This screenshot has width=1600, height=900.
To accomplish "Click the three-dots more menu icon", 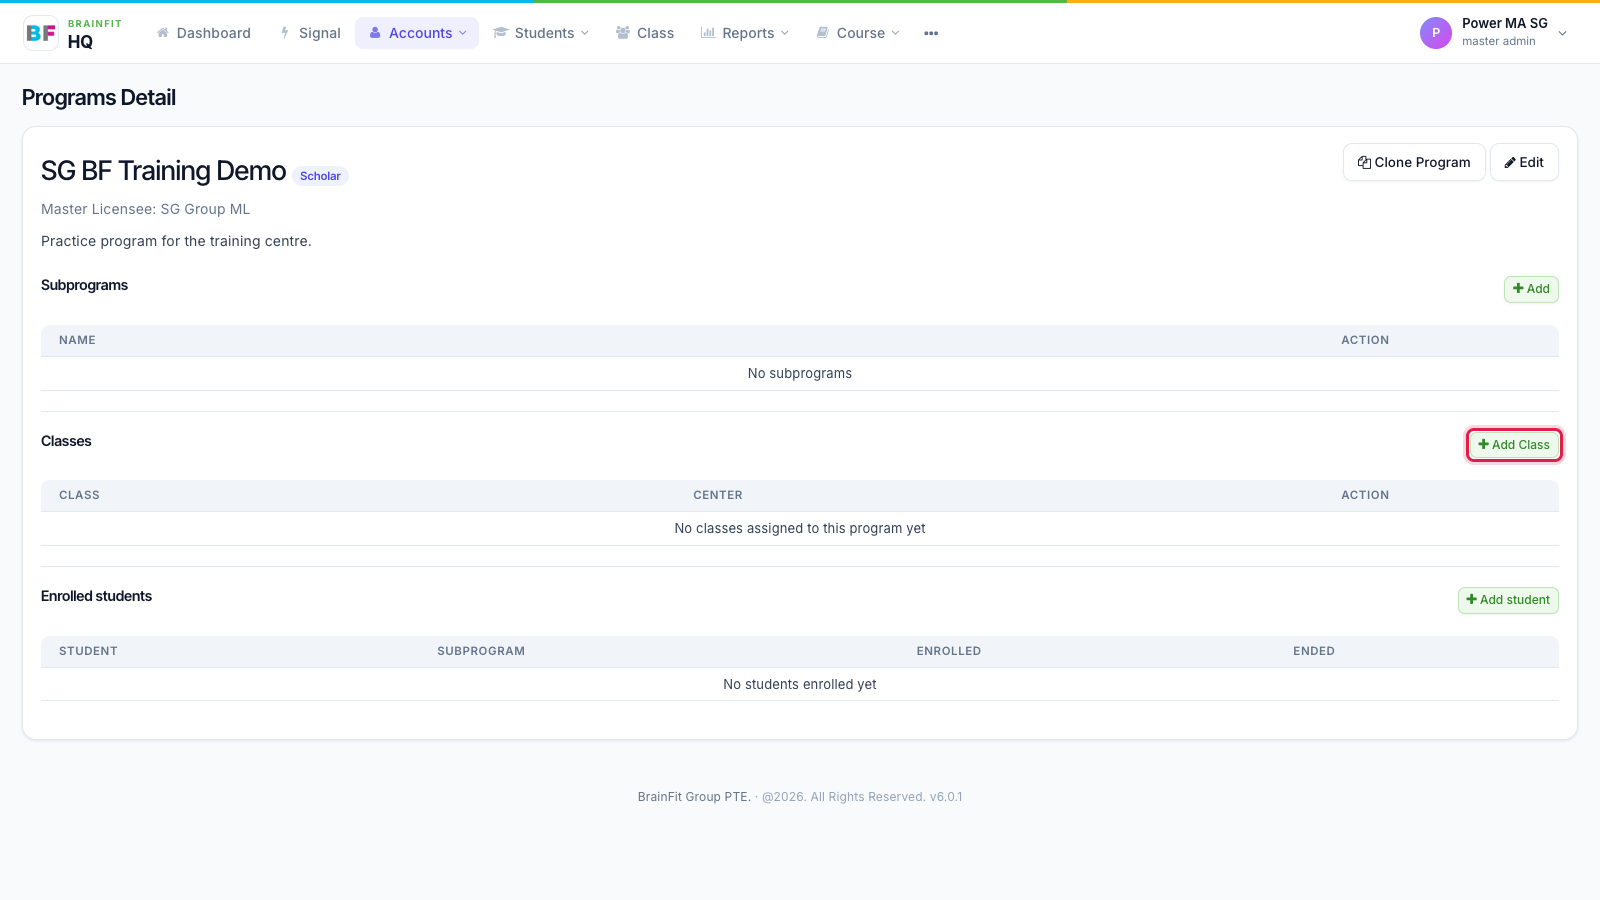I will [x=931, y=33].
